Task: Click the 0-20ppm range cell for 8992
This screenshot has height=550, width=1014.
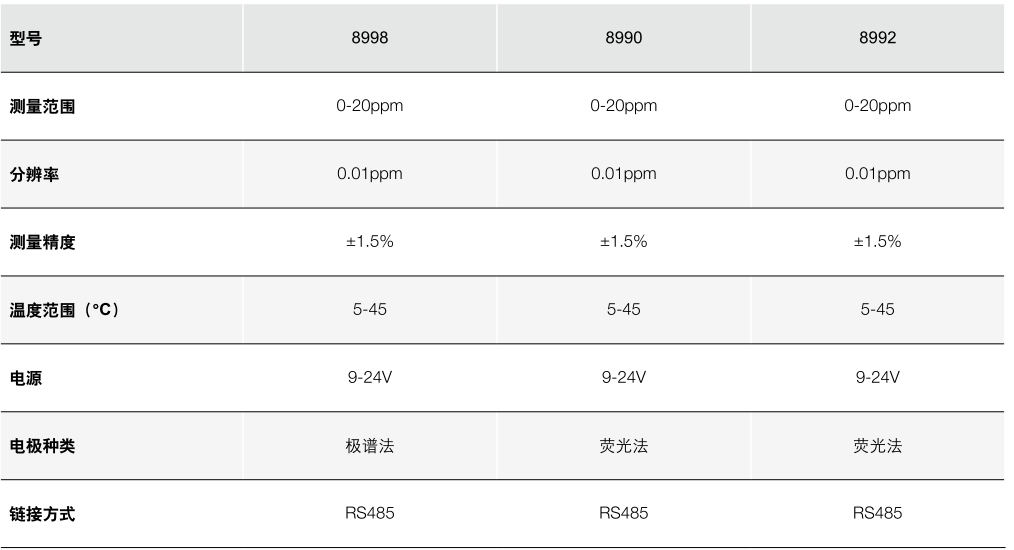Action: [x=877, y=106]
